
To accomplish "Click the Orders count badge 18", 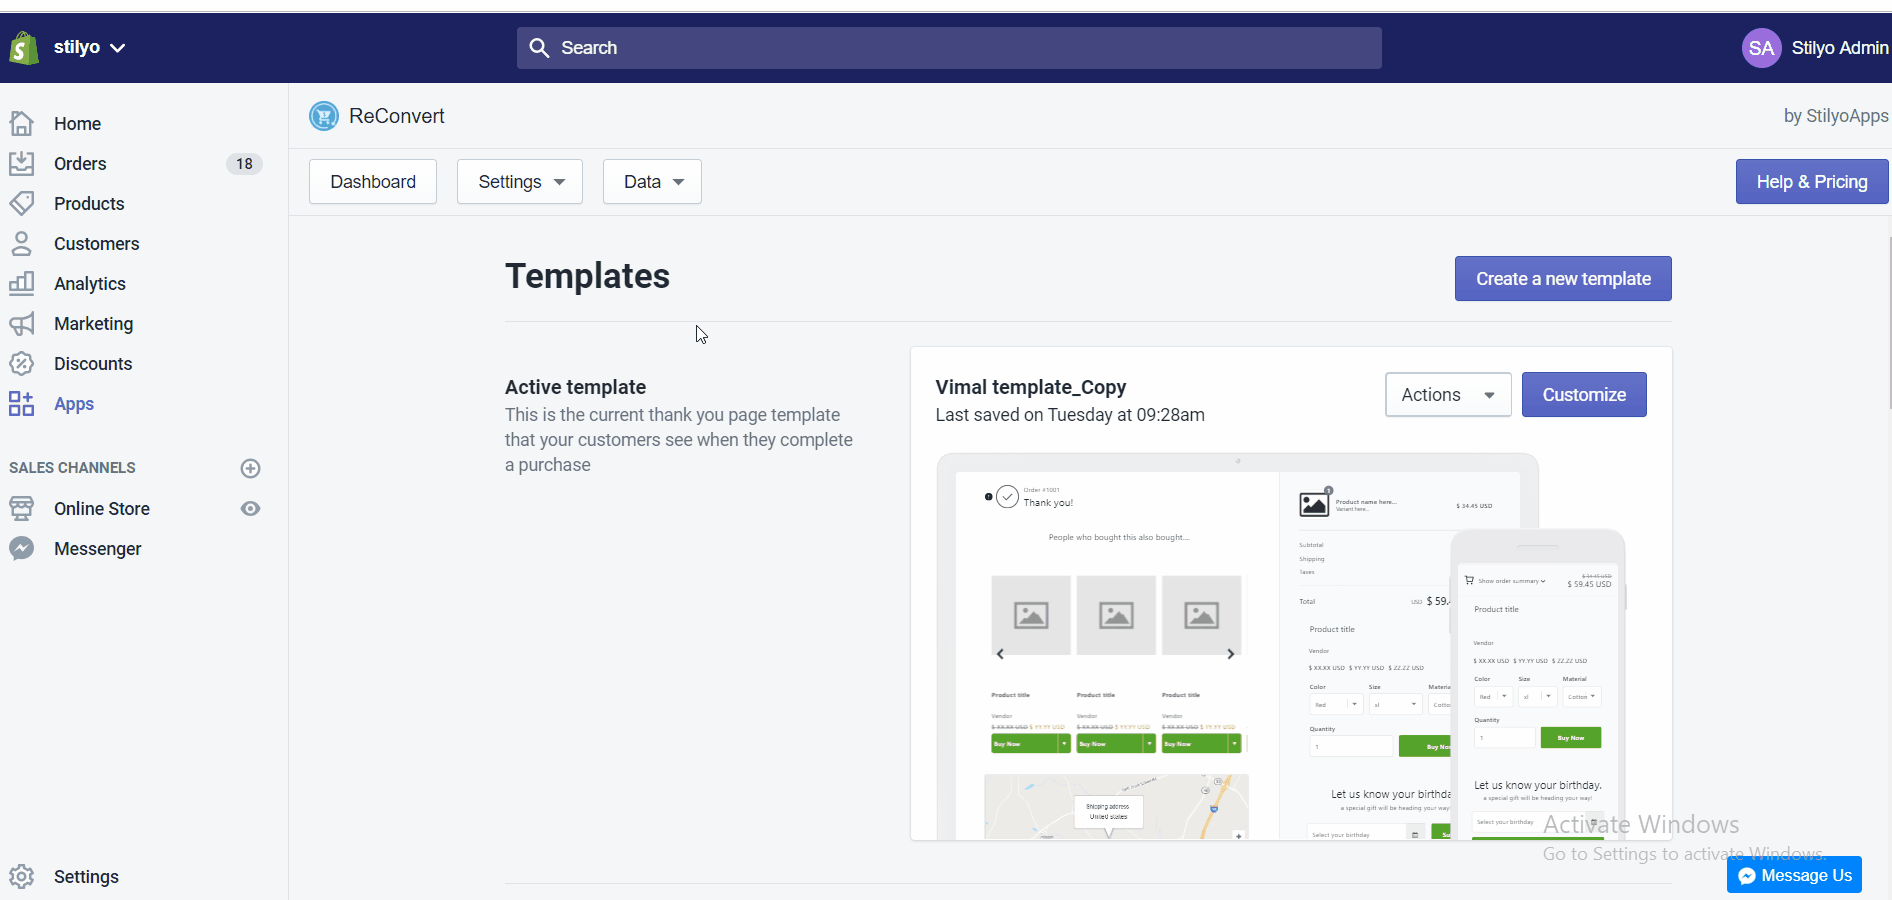I will pyautogui.click(x=244, y=164).
